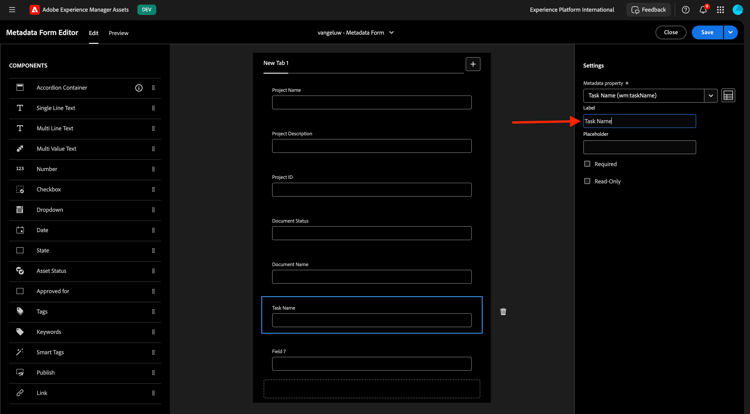
Task: Select the Smart Tags component icon
Action: (x=20, y=352)
